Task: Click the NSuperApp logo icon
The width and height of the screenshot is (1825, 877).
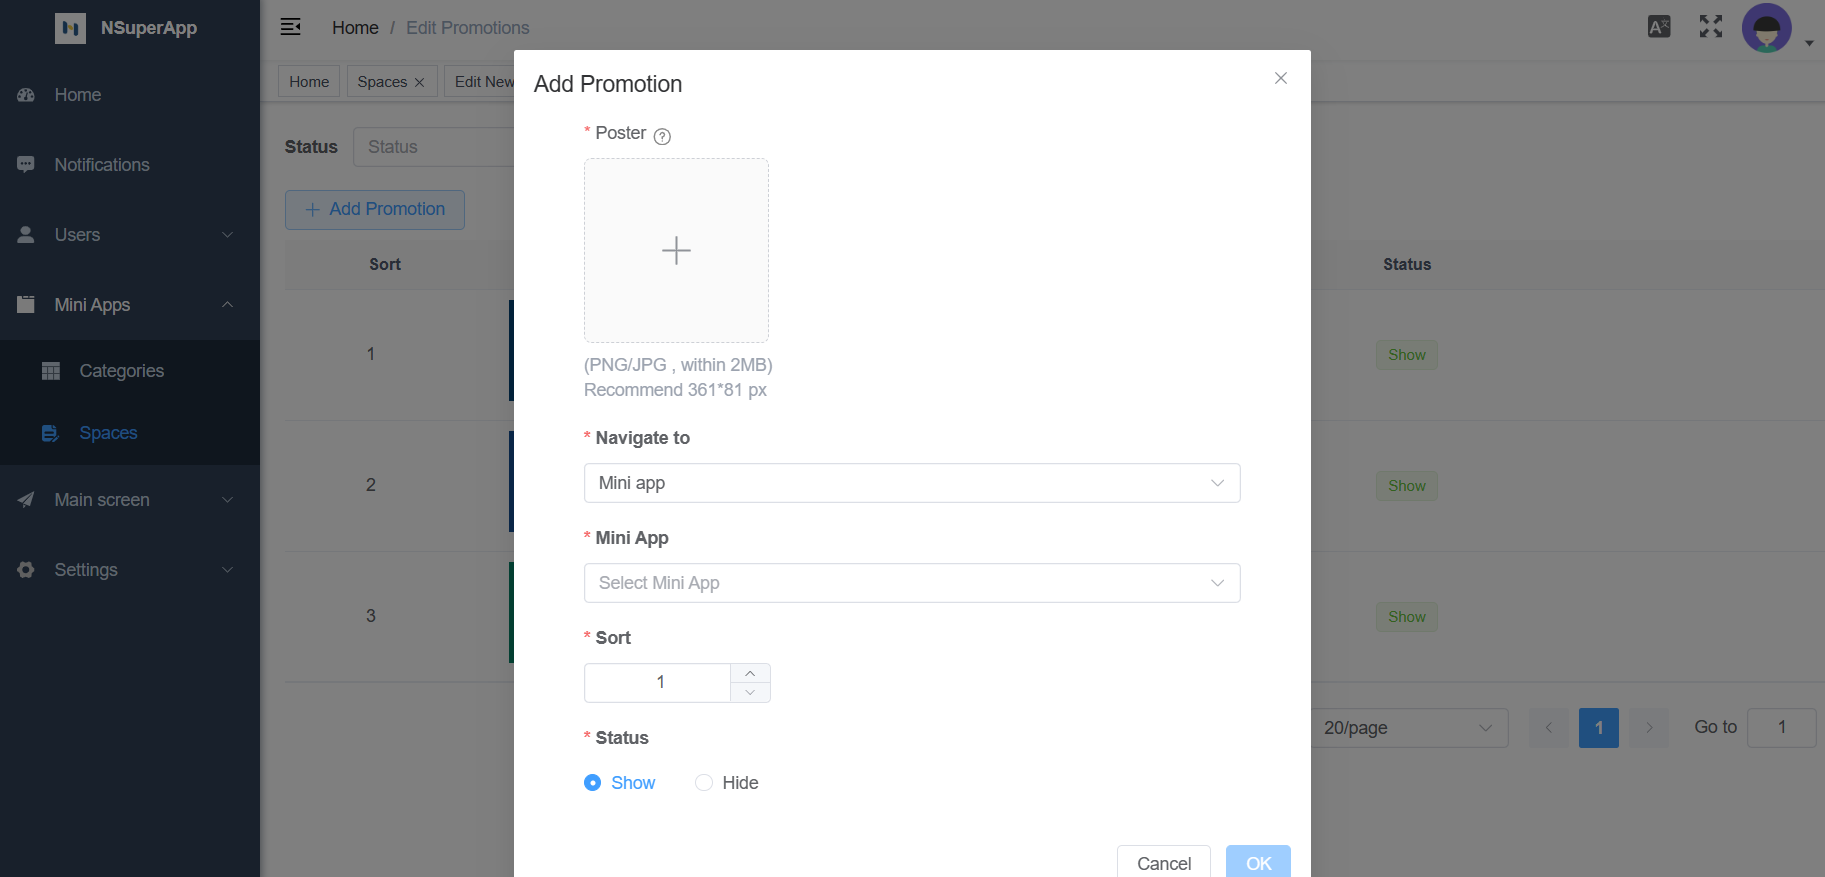Action: (70, 28)
